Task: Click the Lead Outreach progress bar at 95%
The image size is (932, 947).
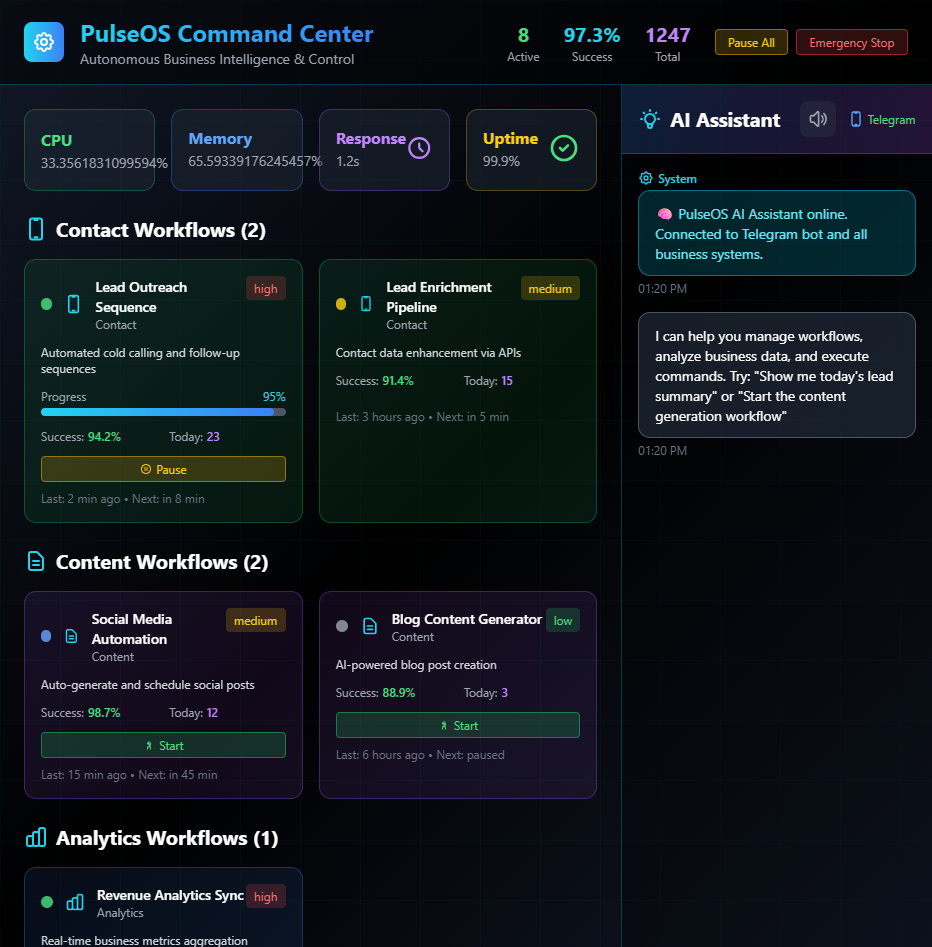Action: point(163,412)
